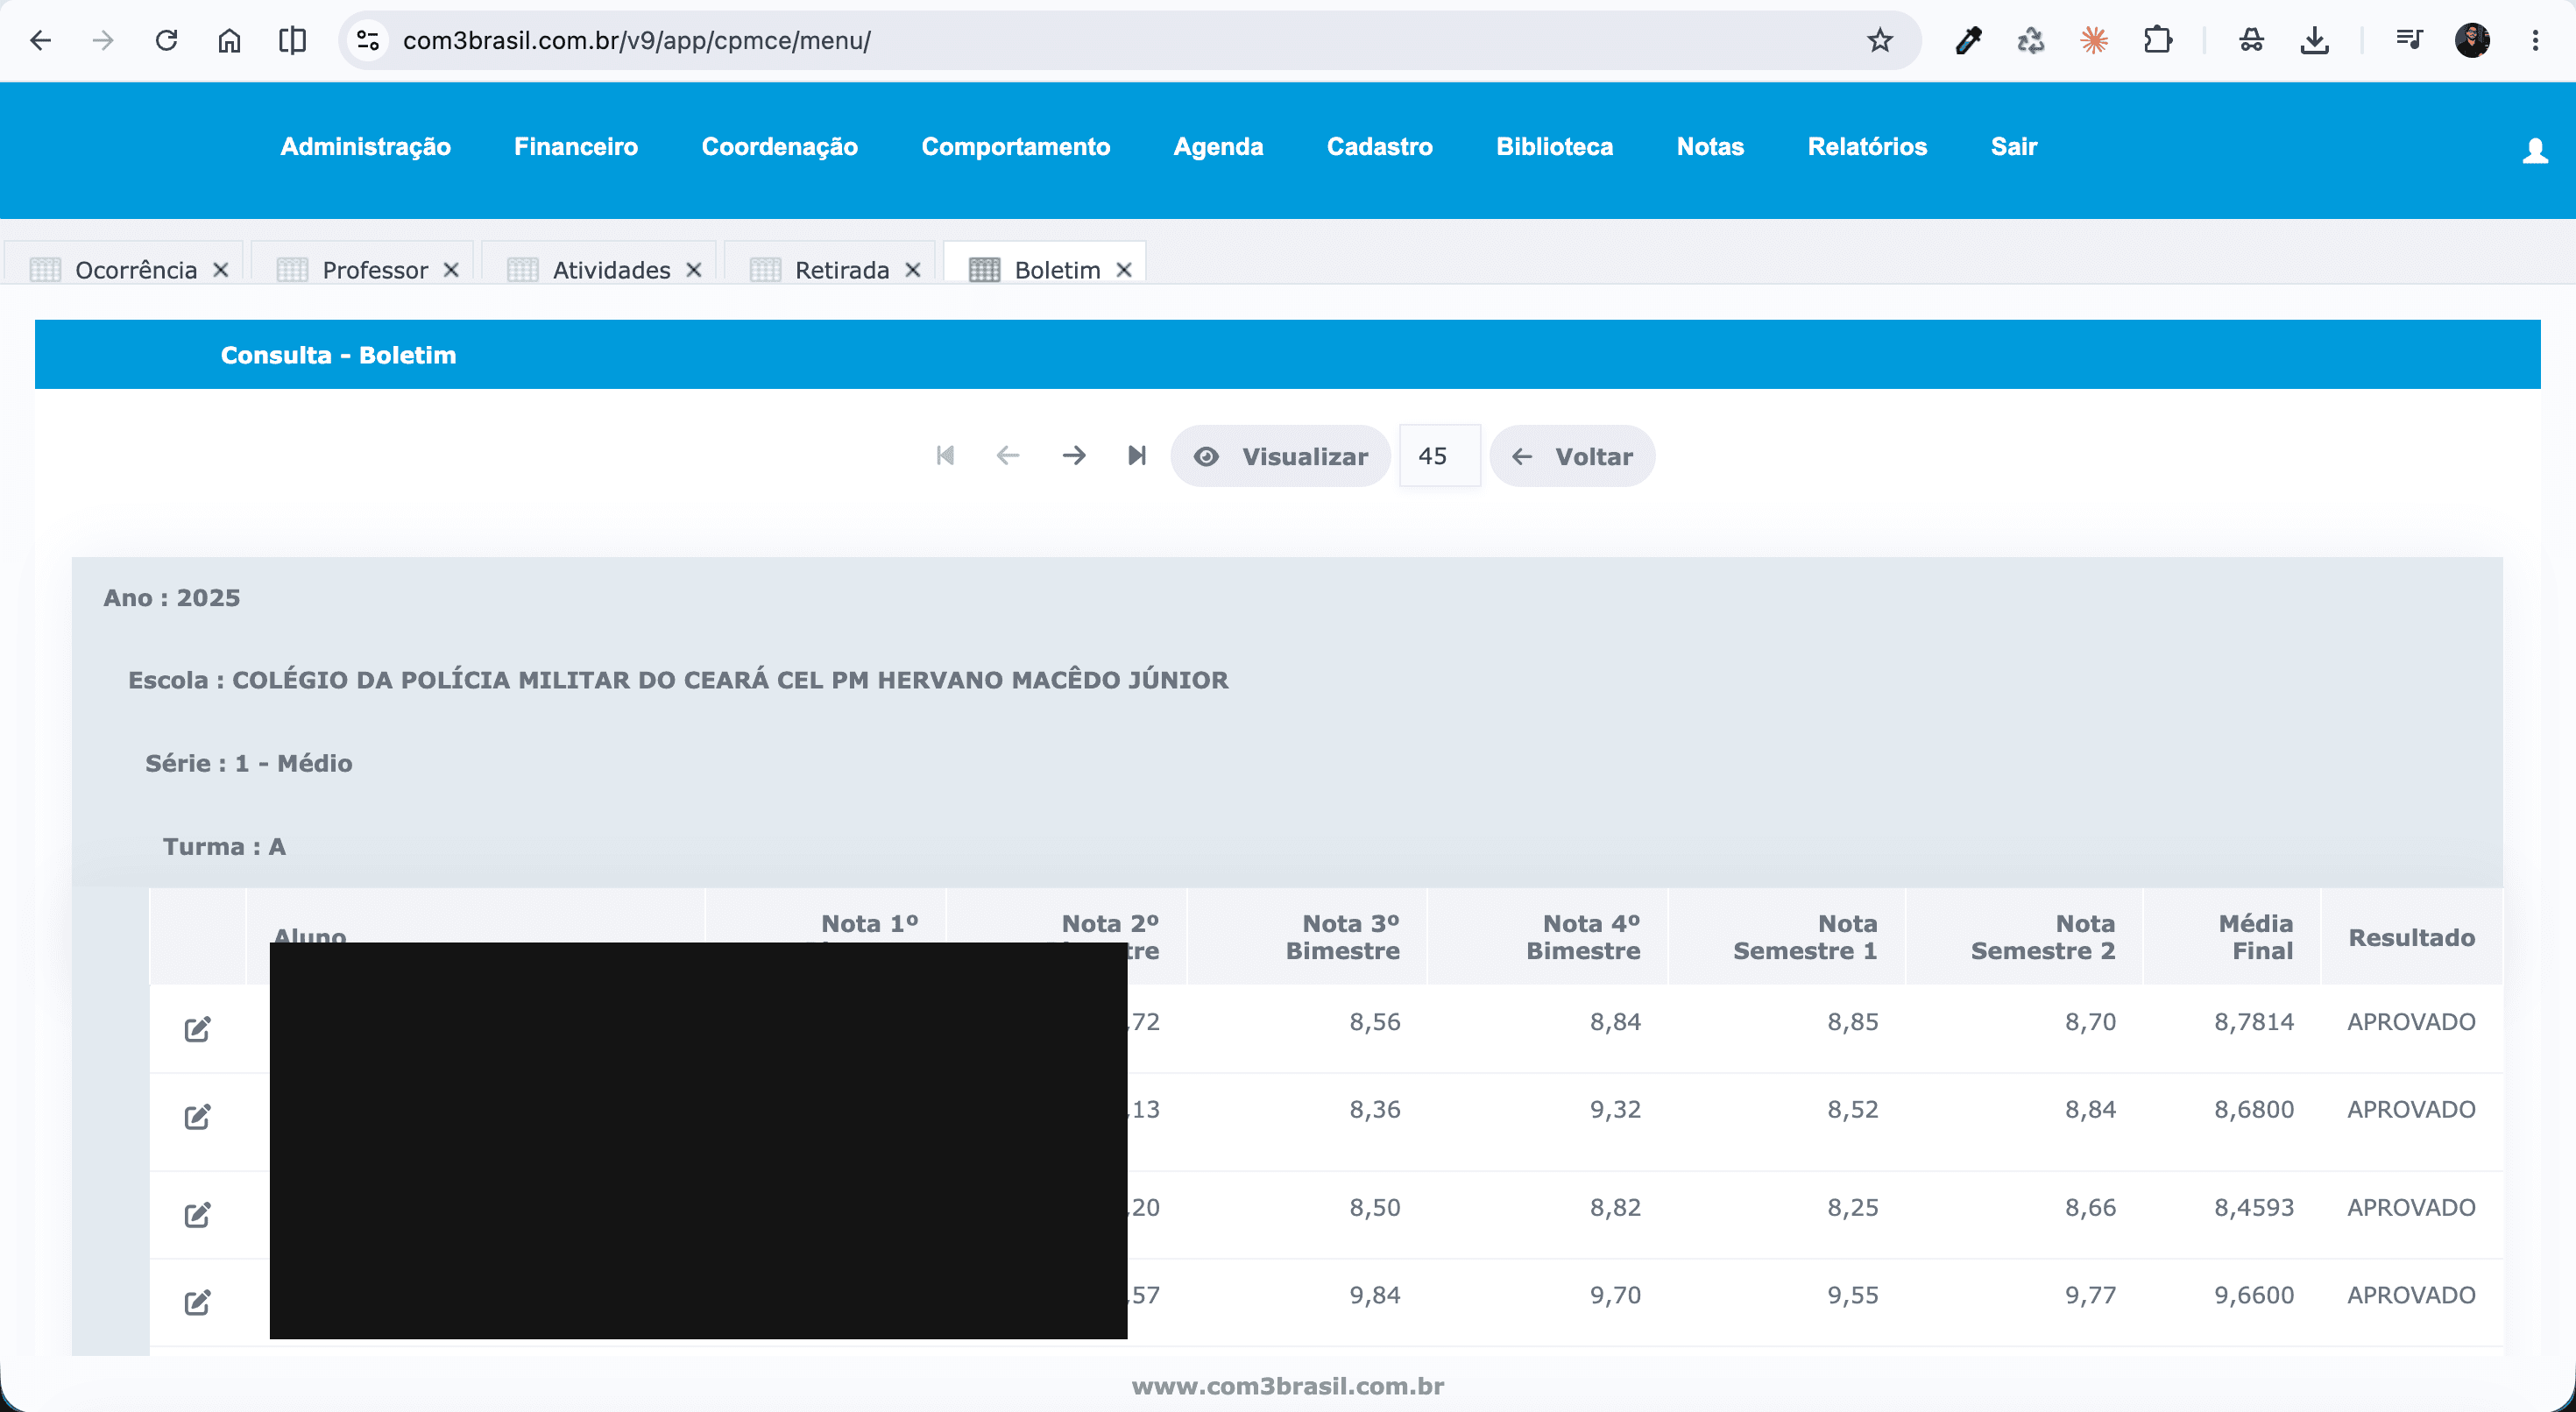Click the incognito-style extension icon
The image size is (2576, 1412).
click(2251, 40)
